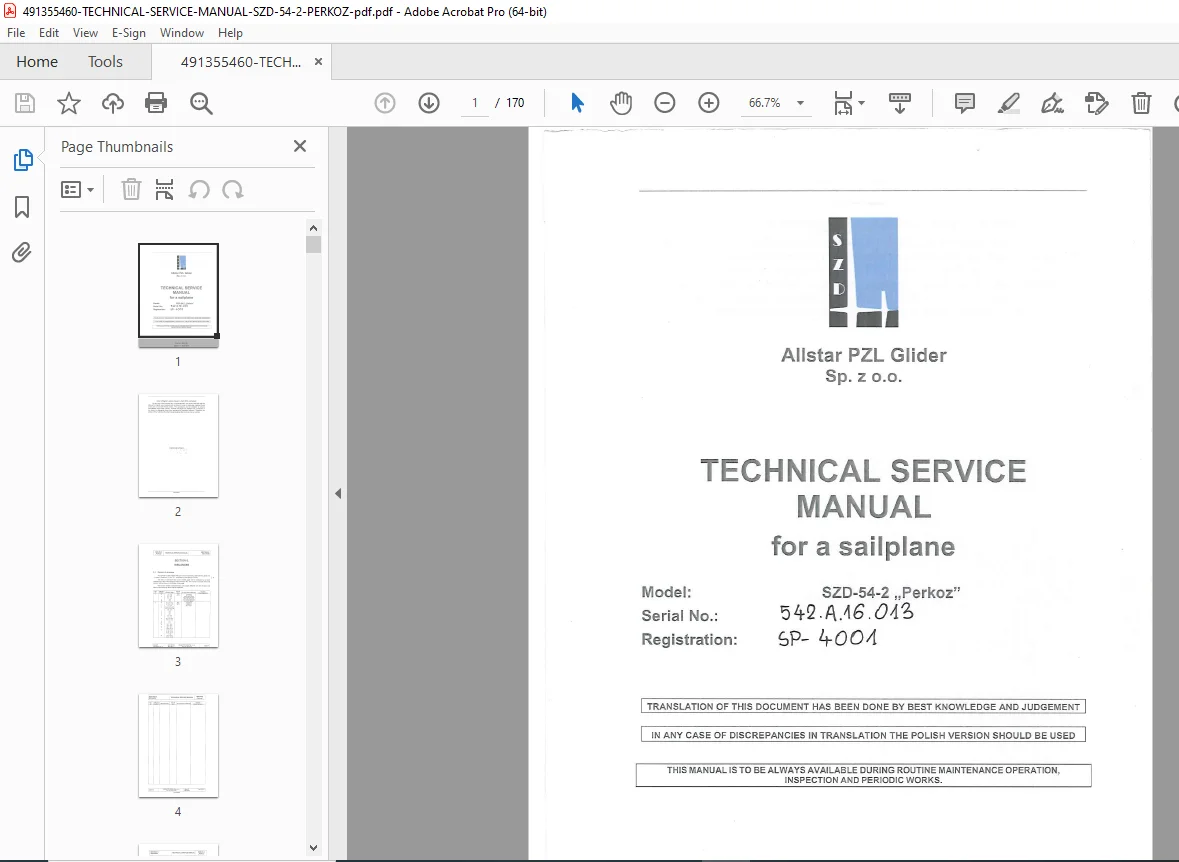Activate the Selection arrow tool

(577, 103)
